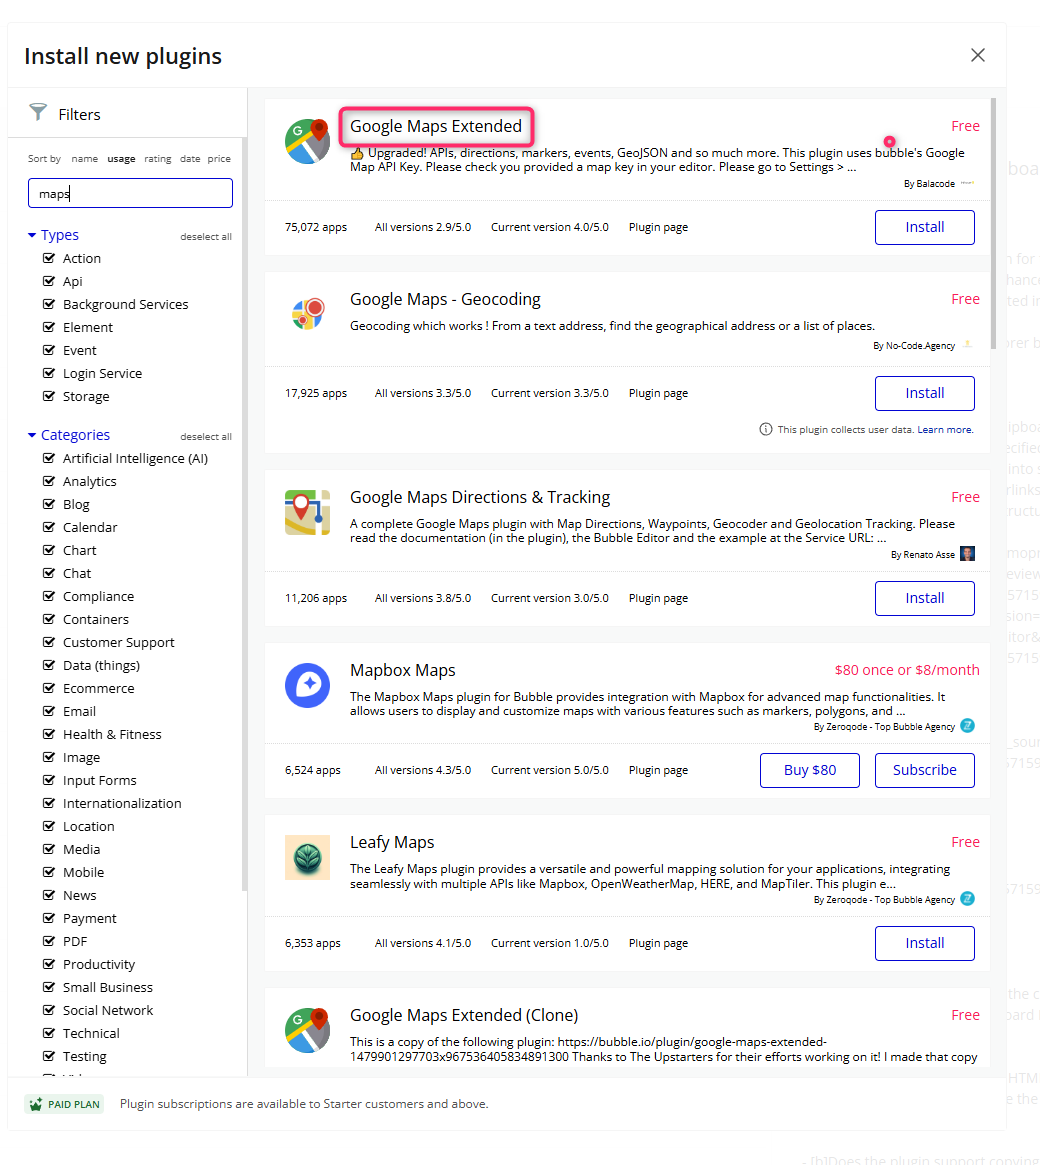The width and height of the screenshot is (1040, 1165).
Task: Click the Mapbox Maps plugin logo
Action: pyautogui.click(x=307, y=685)
